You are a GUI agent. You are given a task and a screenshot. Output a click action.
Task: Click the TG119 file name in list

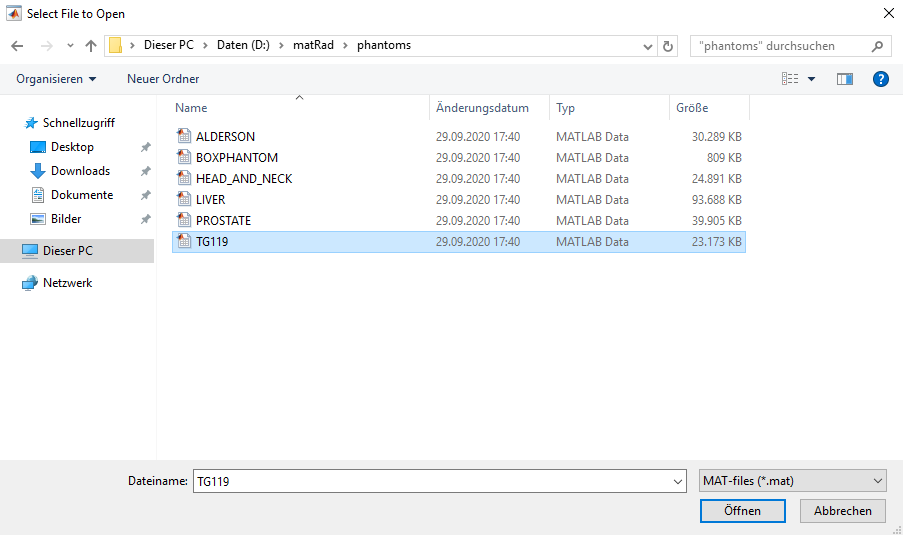[x=212, y=242]
